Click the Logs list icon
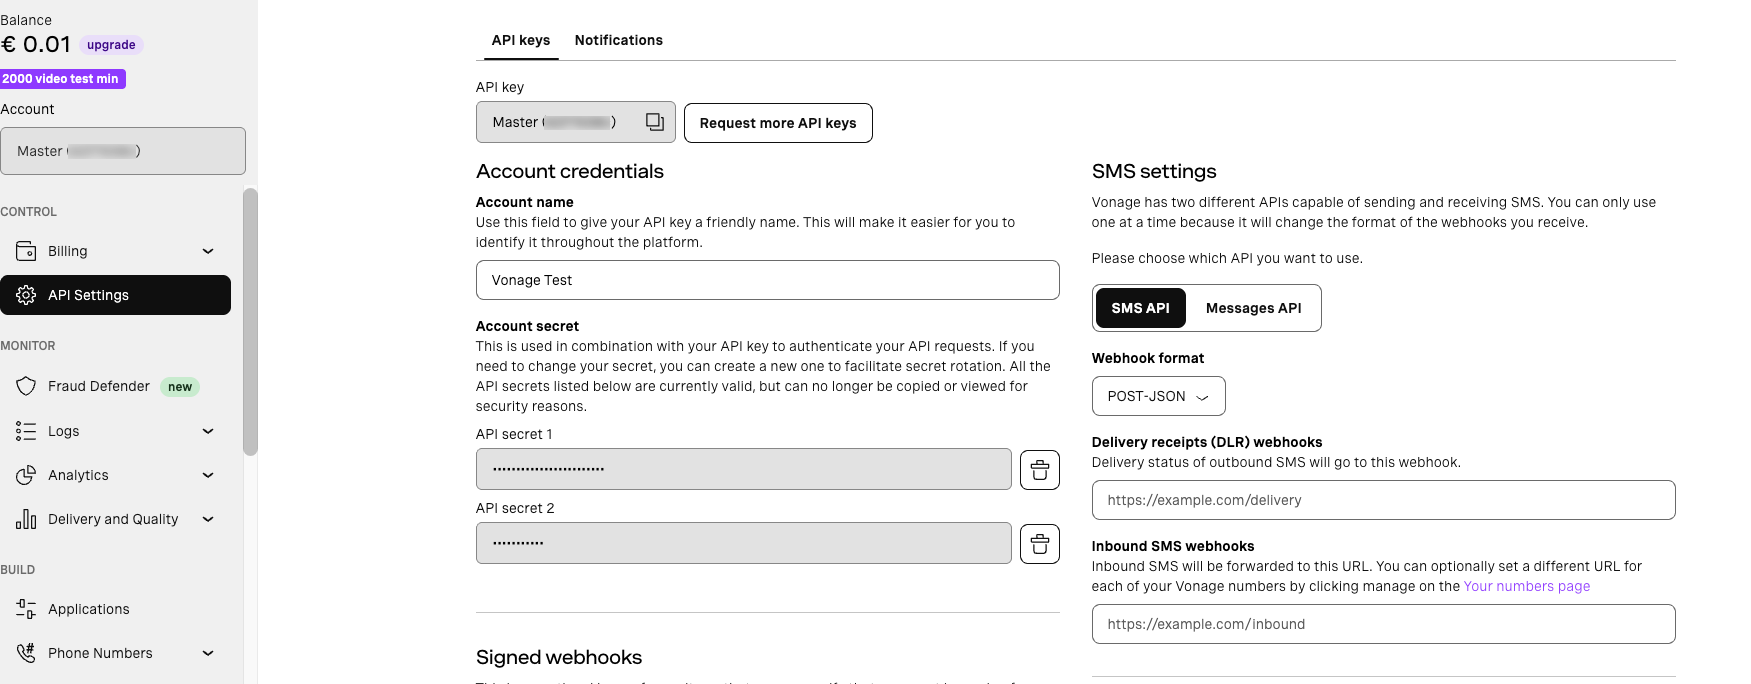This screenshot has height=684, width=1751. coord(26,431)
